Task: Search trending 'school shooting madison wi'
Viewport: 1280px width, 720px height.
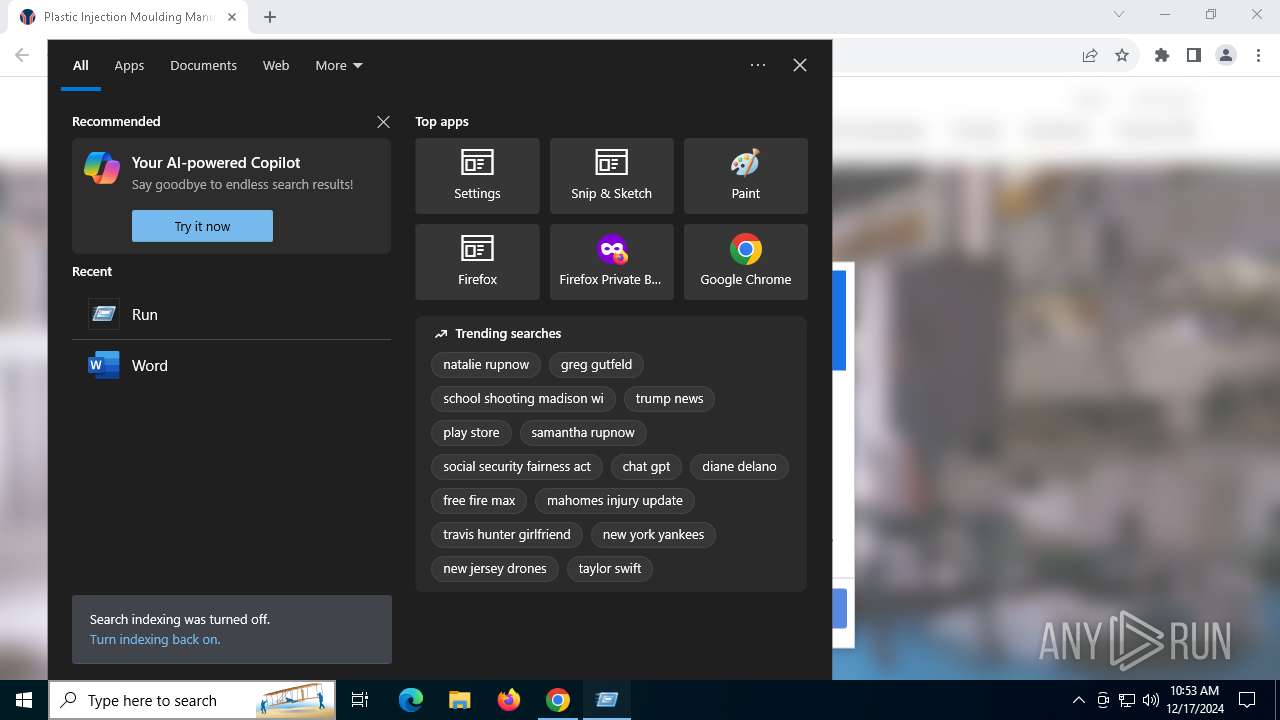Action: coord(523,399)
